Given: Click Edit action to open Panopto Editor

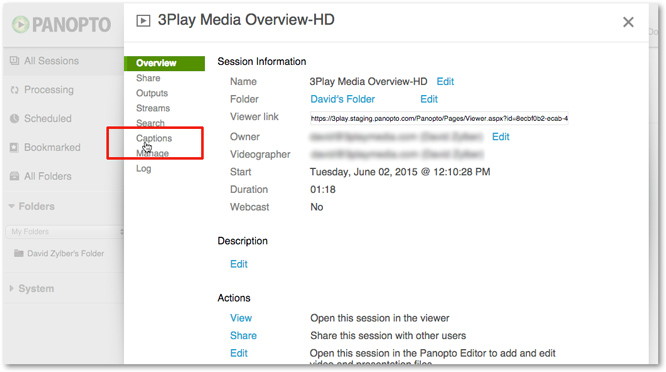Looking at the screenshot, I should point(239,353).
